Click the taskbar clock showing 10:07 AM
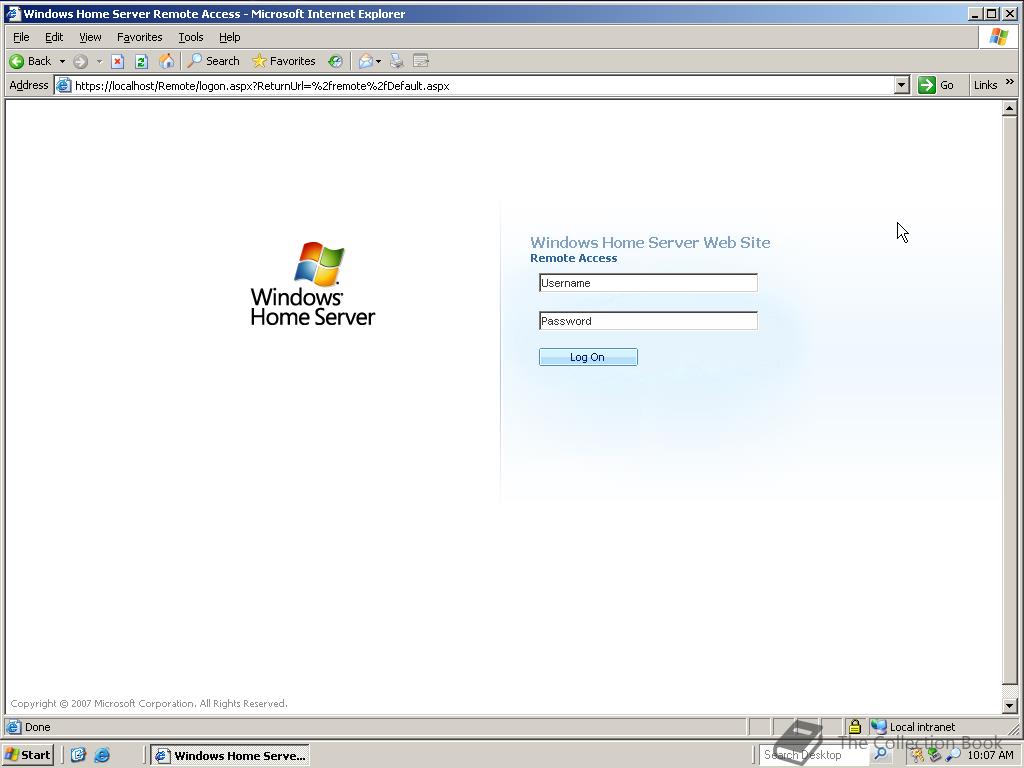The width and height of the screenshot is (1024, 768). (x=990, y=755)
